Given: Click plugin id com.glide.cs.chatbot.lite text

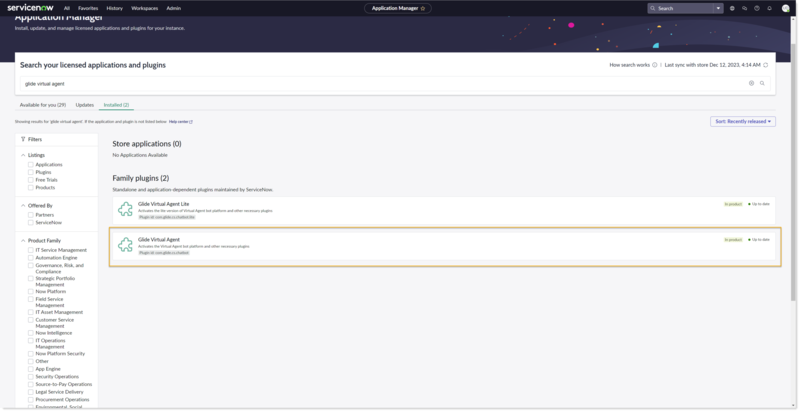Looking at the screenshot, I should tap(167, 217).
